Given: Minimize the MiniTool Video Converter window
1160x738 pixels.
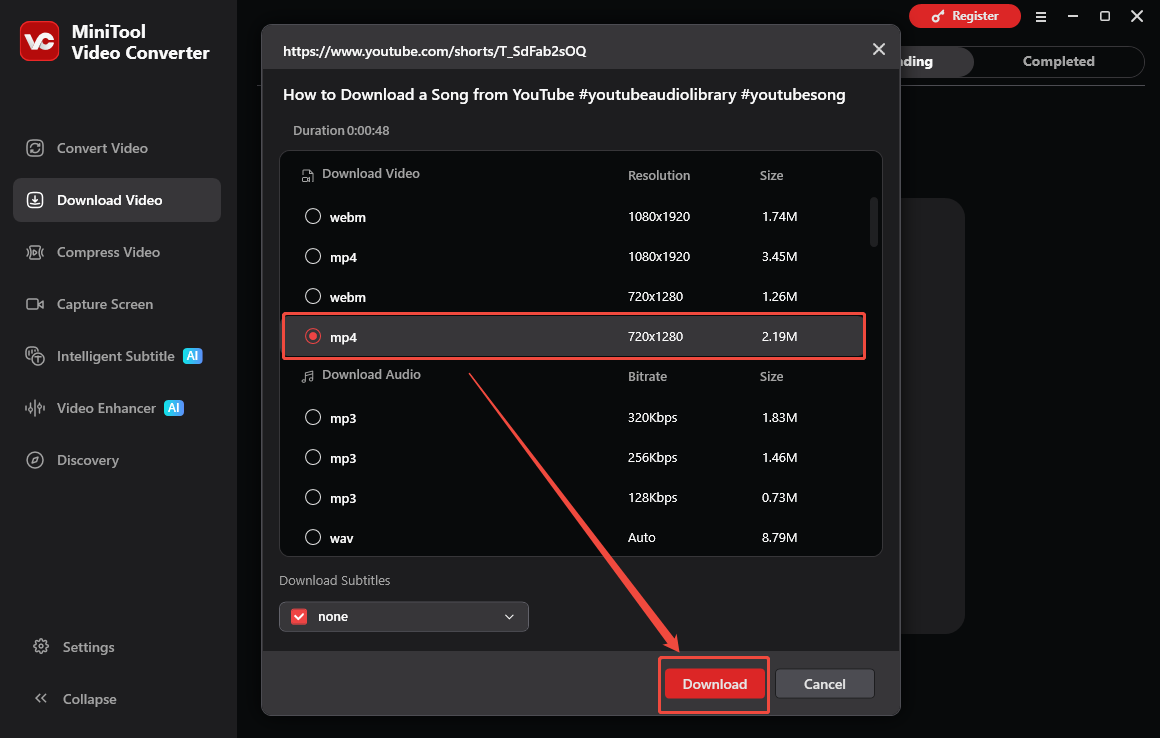Looking at the screenshot, I should coord(1073,16).
